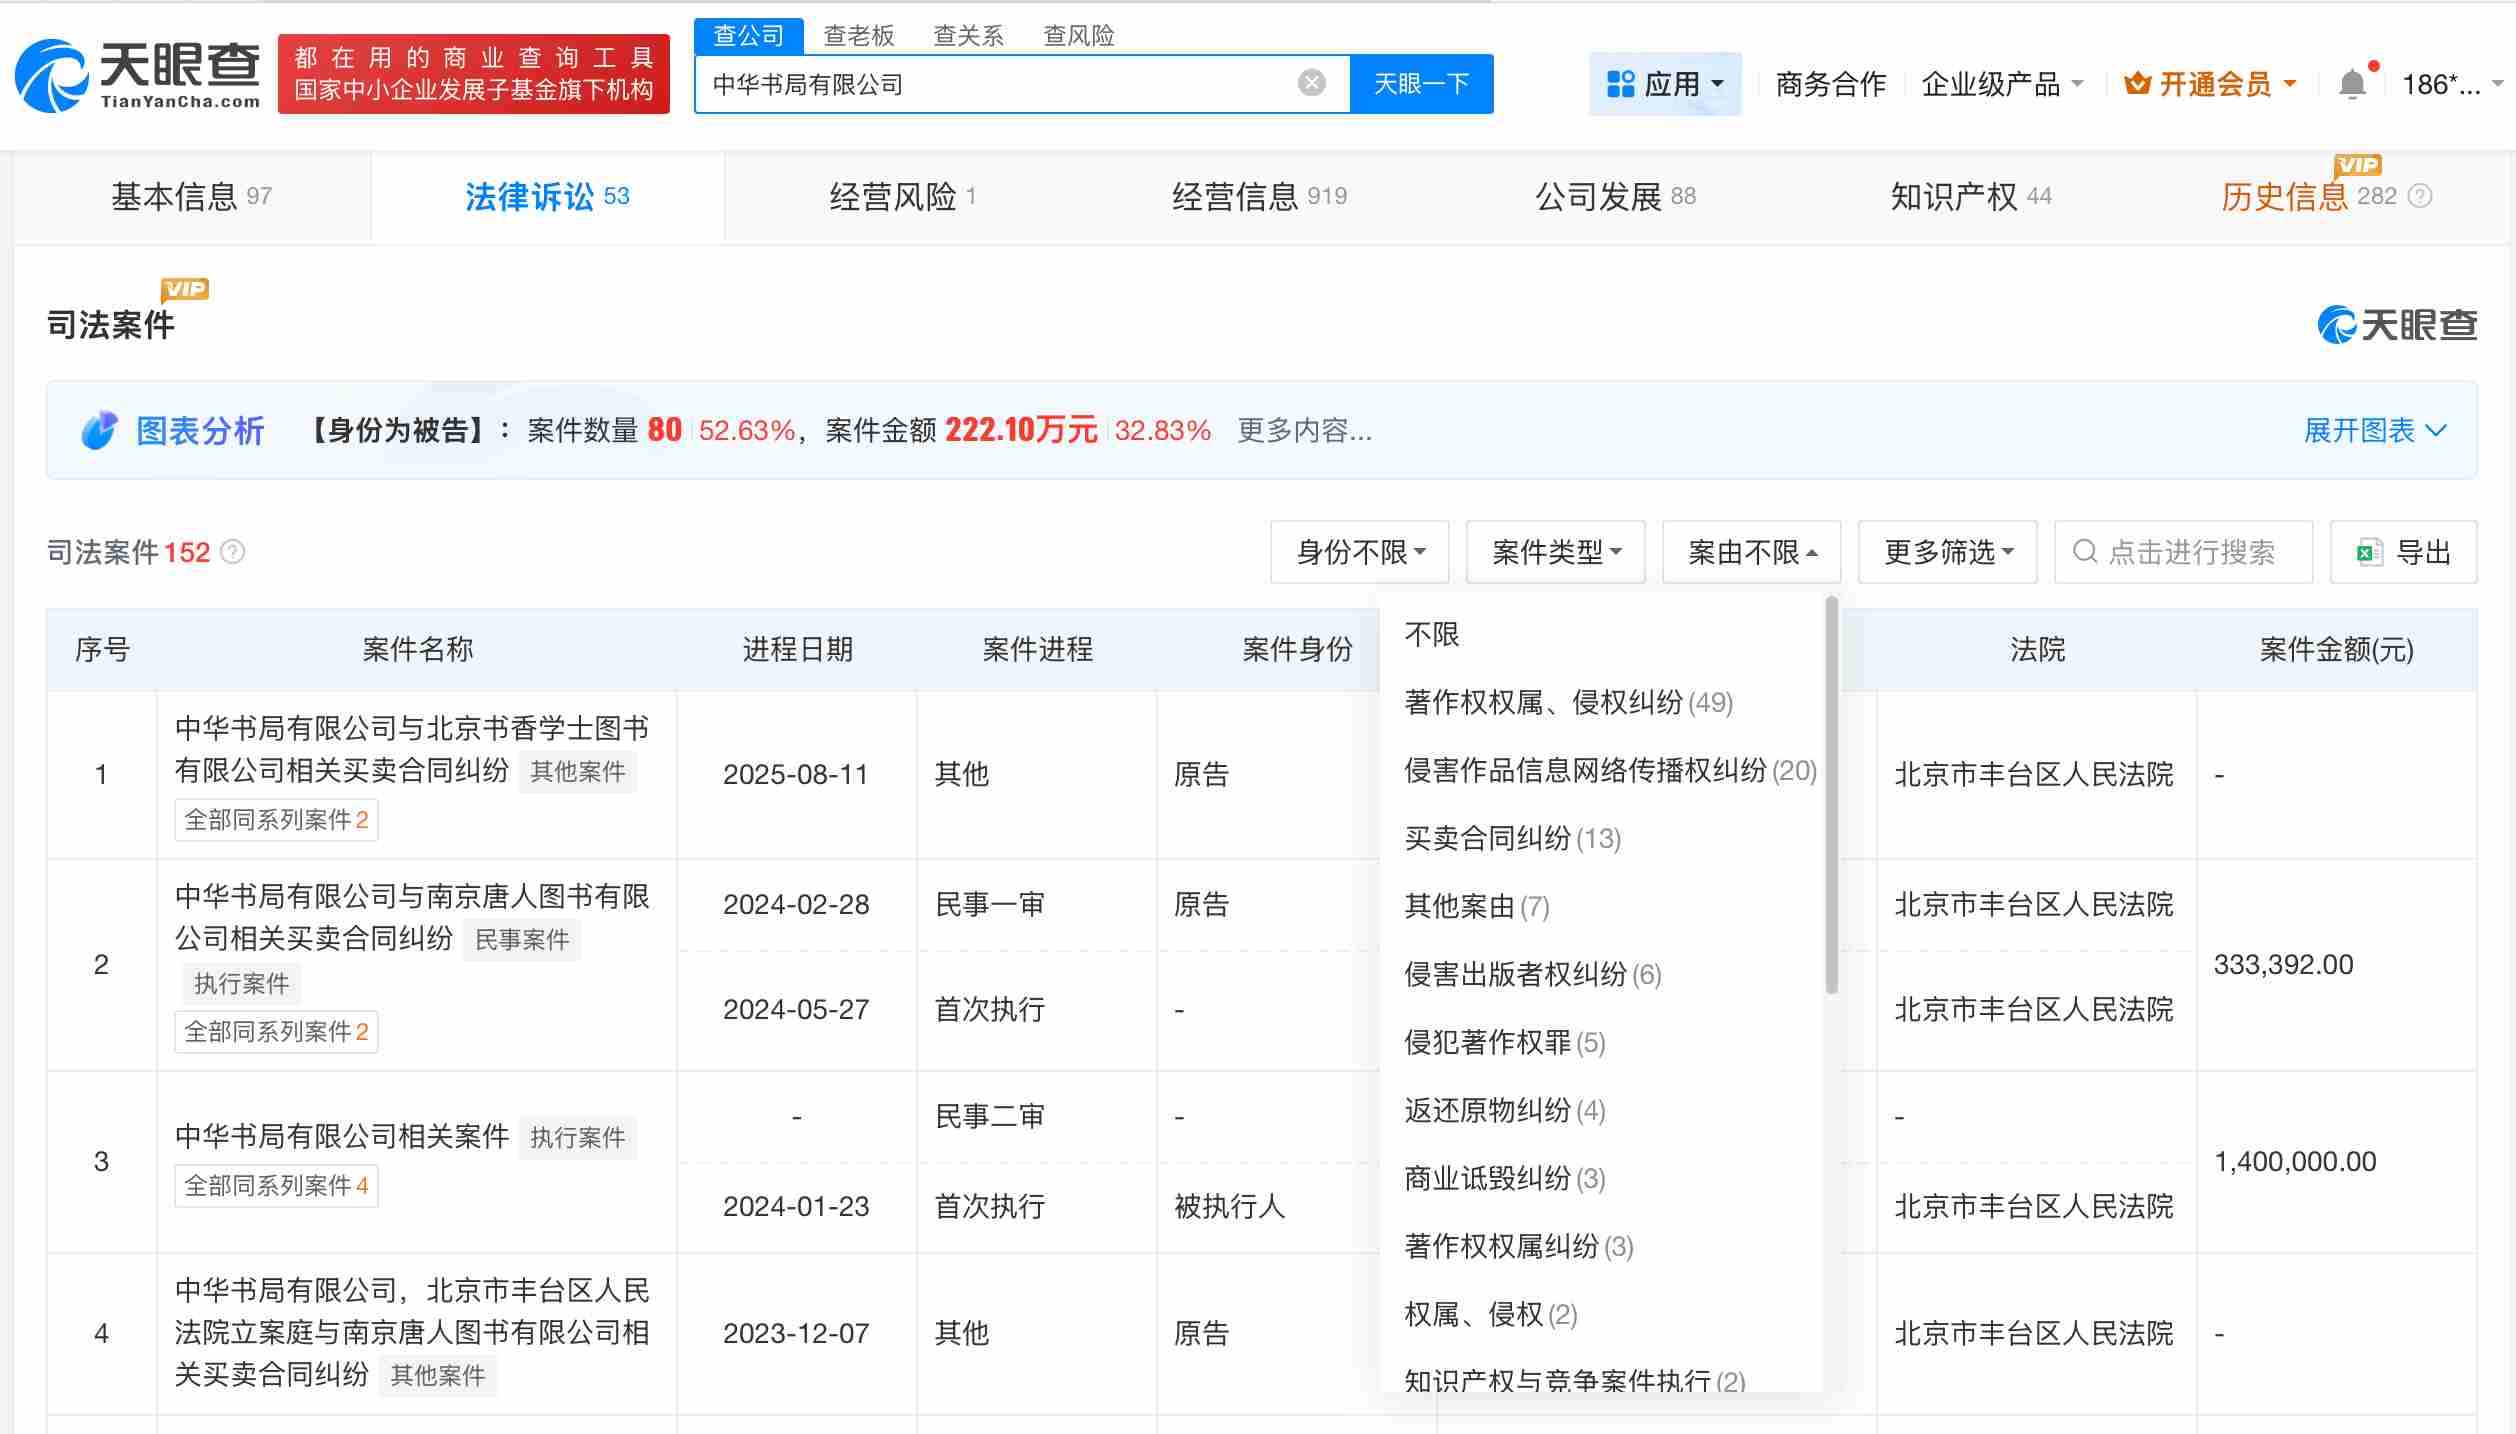Screen dimensions: 2516x1434
Task: Select 买卖合同纠纷 in the case reason menu
Action: click(1510, 839)
